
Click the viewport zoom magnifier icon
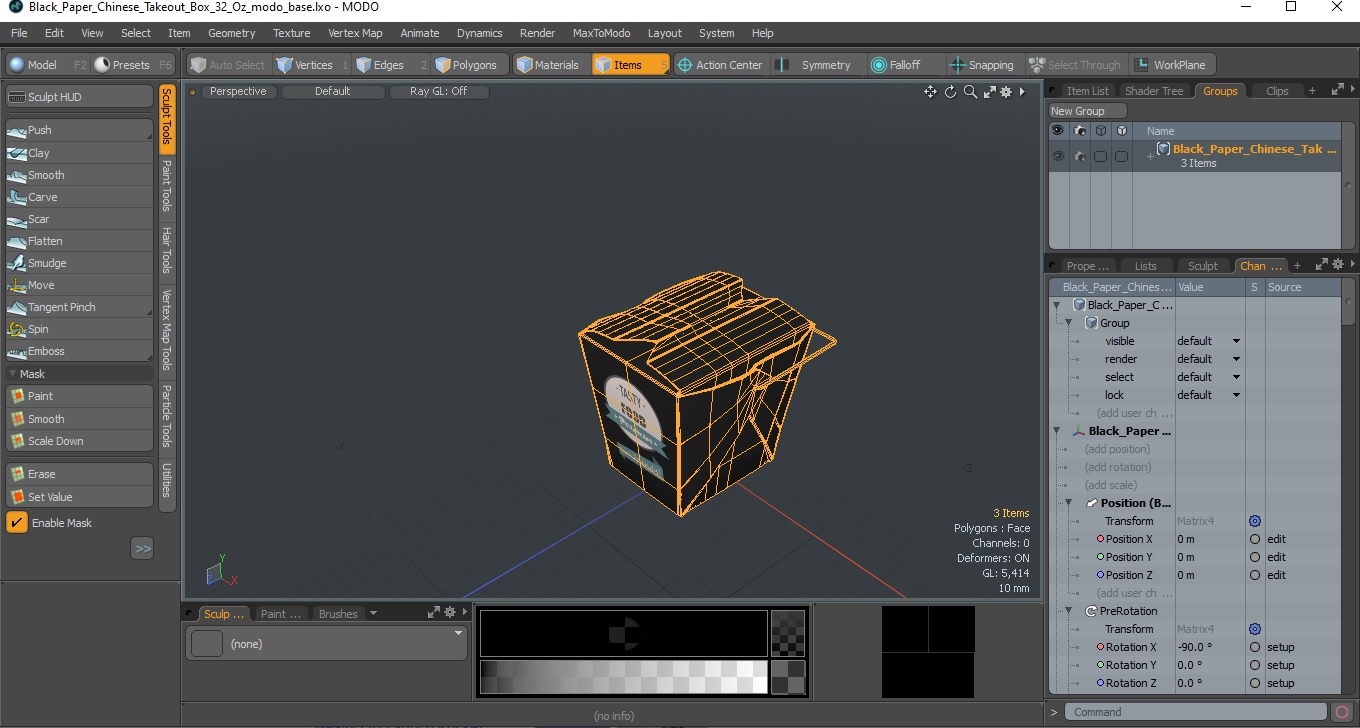tap(970, 92)
